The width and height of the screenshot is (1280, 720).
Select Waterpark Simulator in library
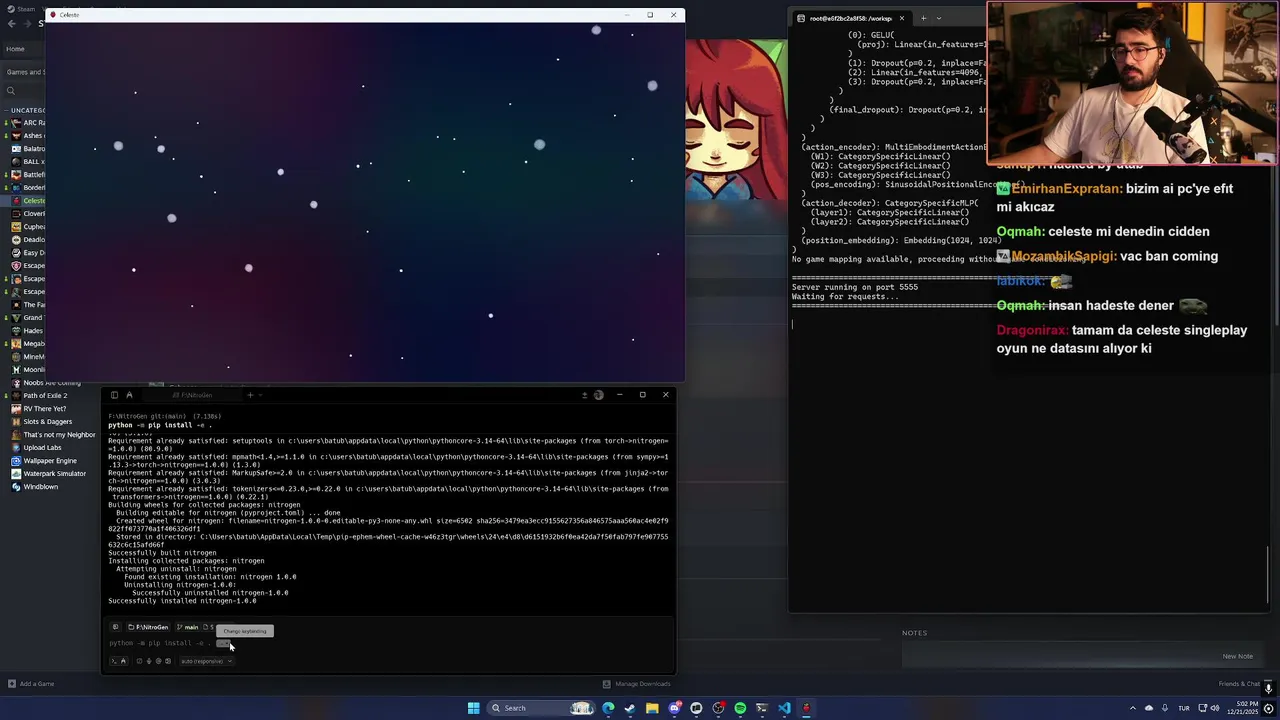(x=55, y=473)
